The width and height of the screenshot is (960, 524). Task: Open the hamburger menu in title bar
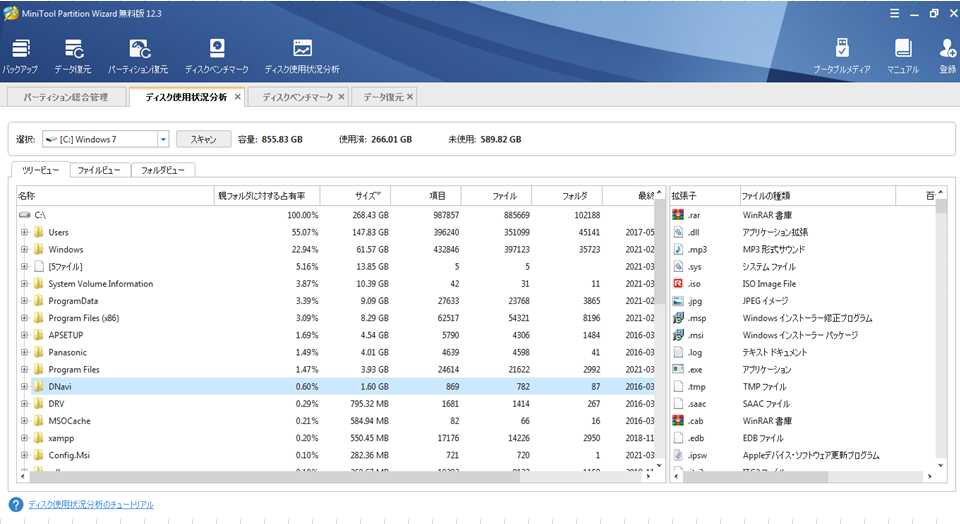(x=894, y=13)
